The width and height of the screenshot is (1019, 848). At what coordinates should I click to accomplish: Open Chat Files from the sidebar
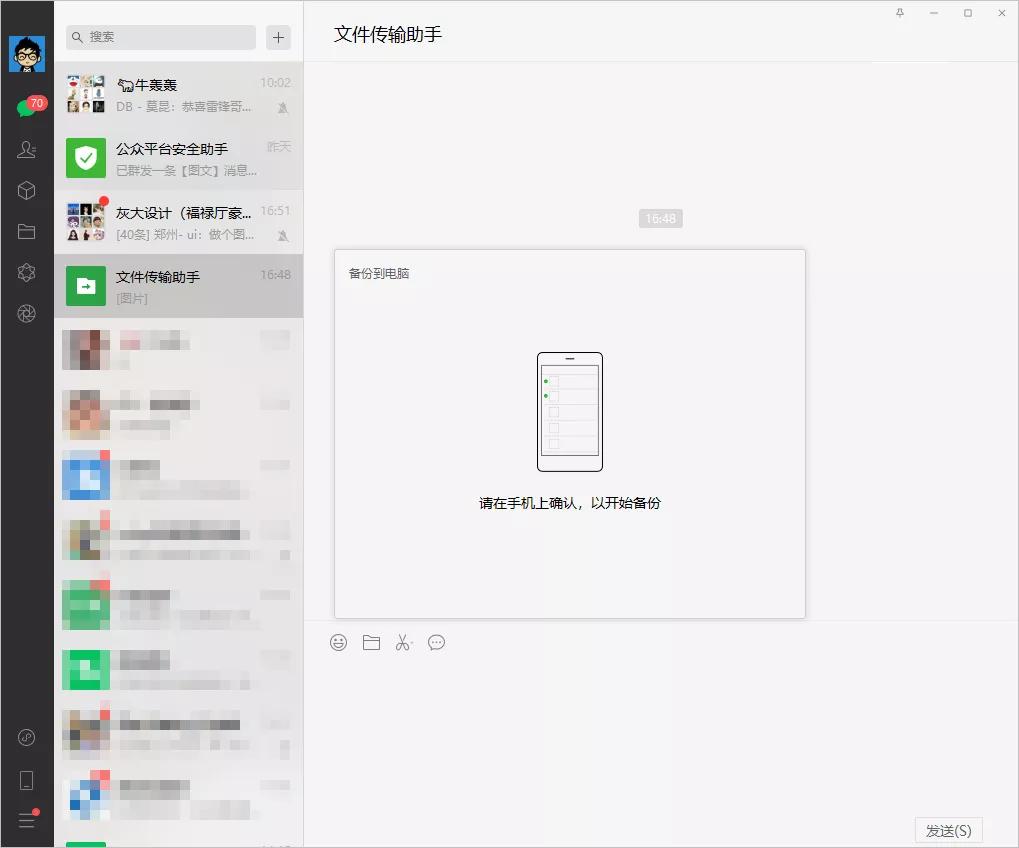[x=26, y=231]
